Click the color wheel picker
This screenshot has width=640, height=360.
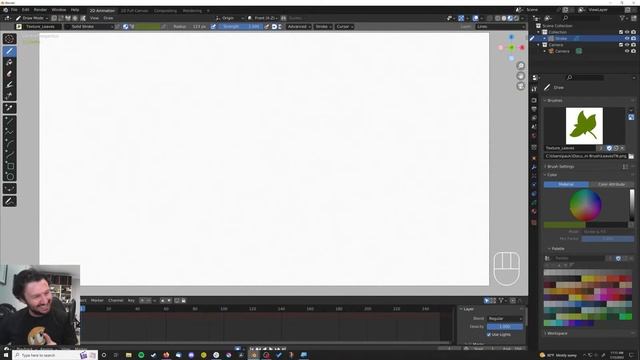[x=585, y=205]
